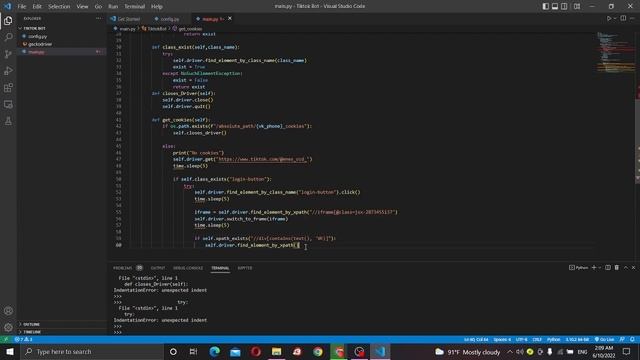Open the File menu
The image size is (640, 360).
coord(22,7)
